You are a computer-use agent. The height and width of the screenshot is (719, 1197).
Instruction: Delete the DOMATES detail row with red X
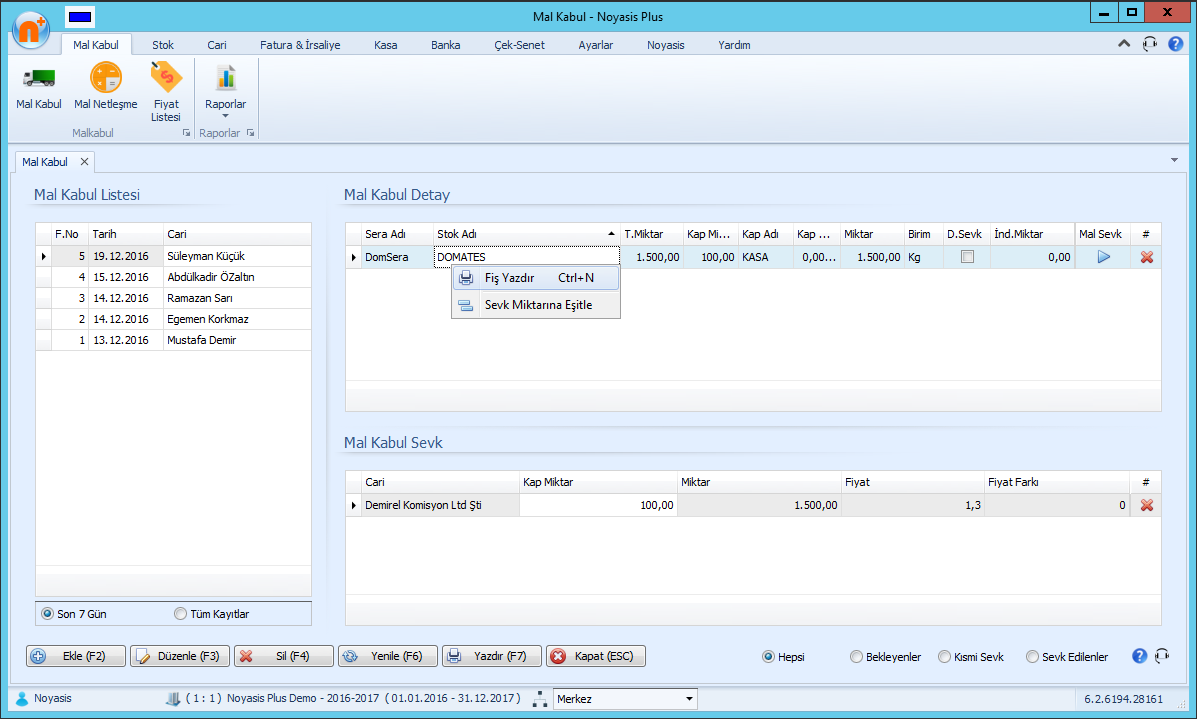point(1147,257)
